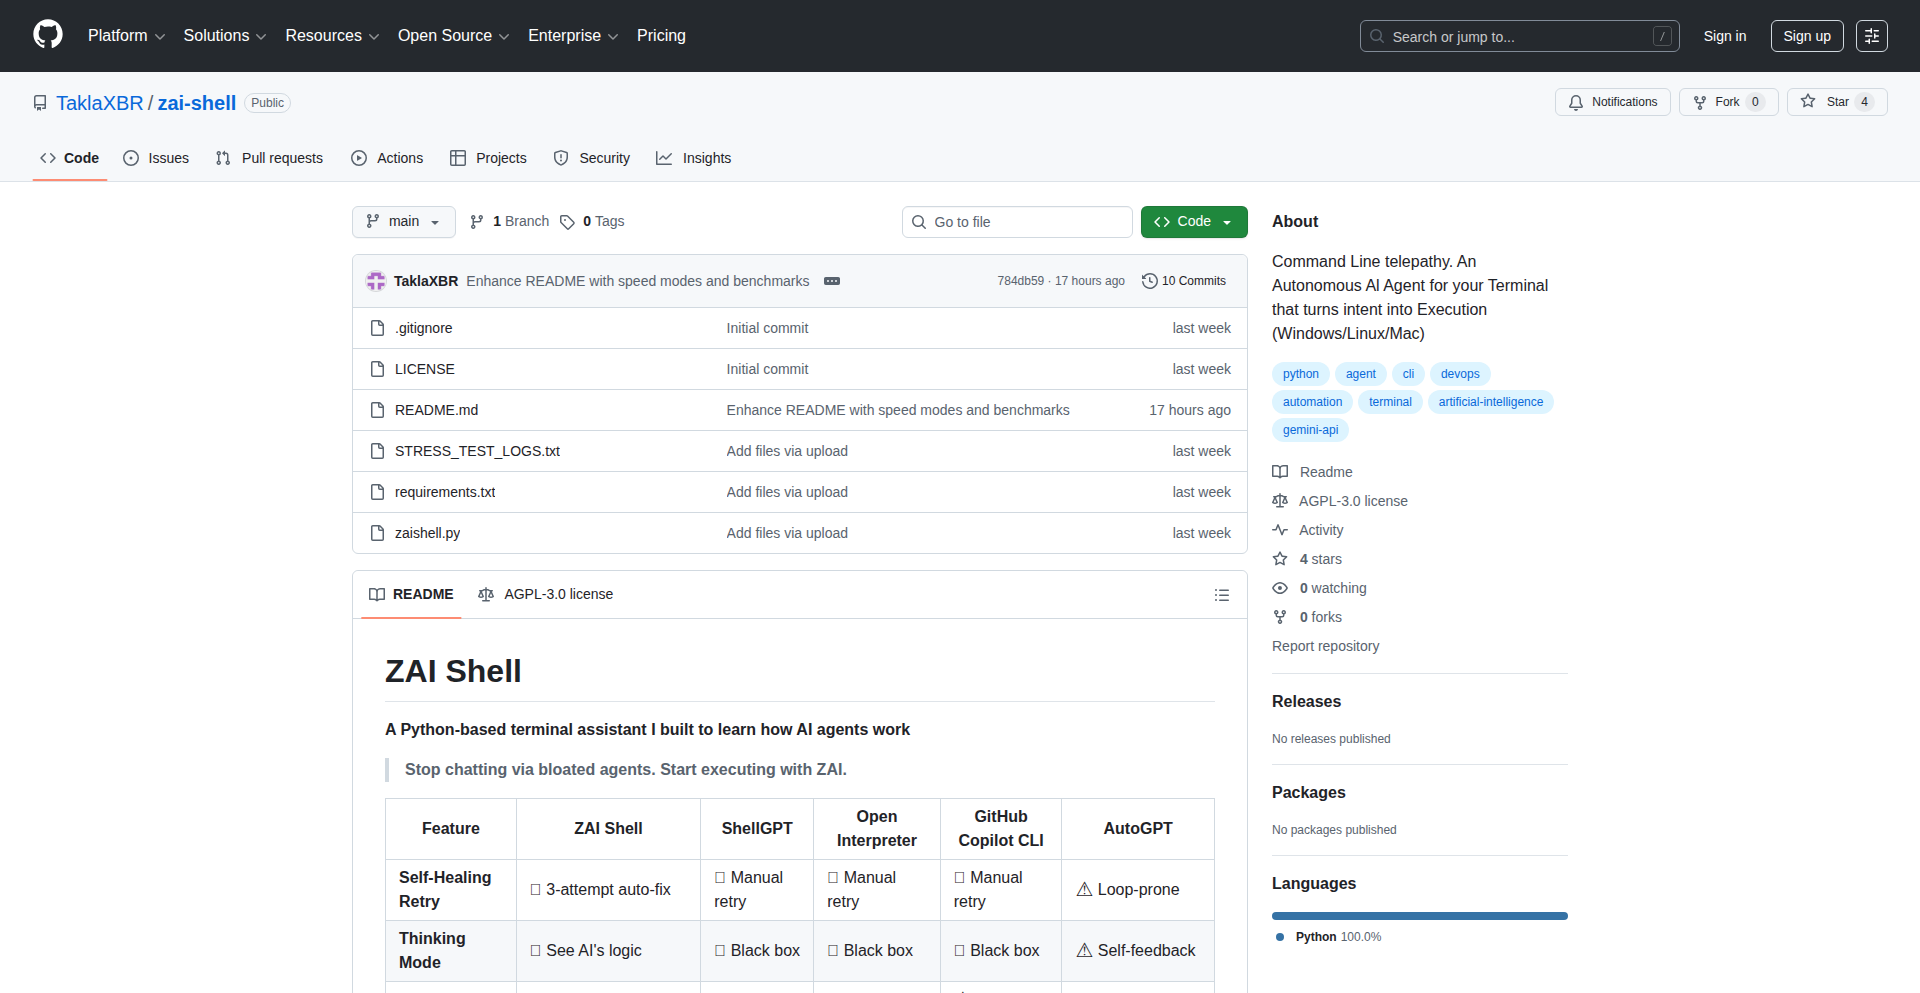Expand the Platform navigation menu

pyautogui.click(x=126, y=36)
